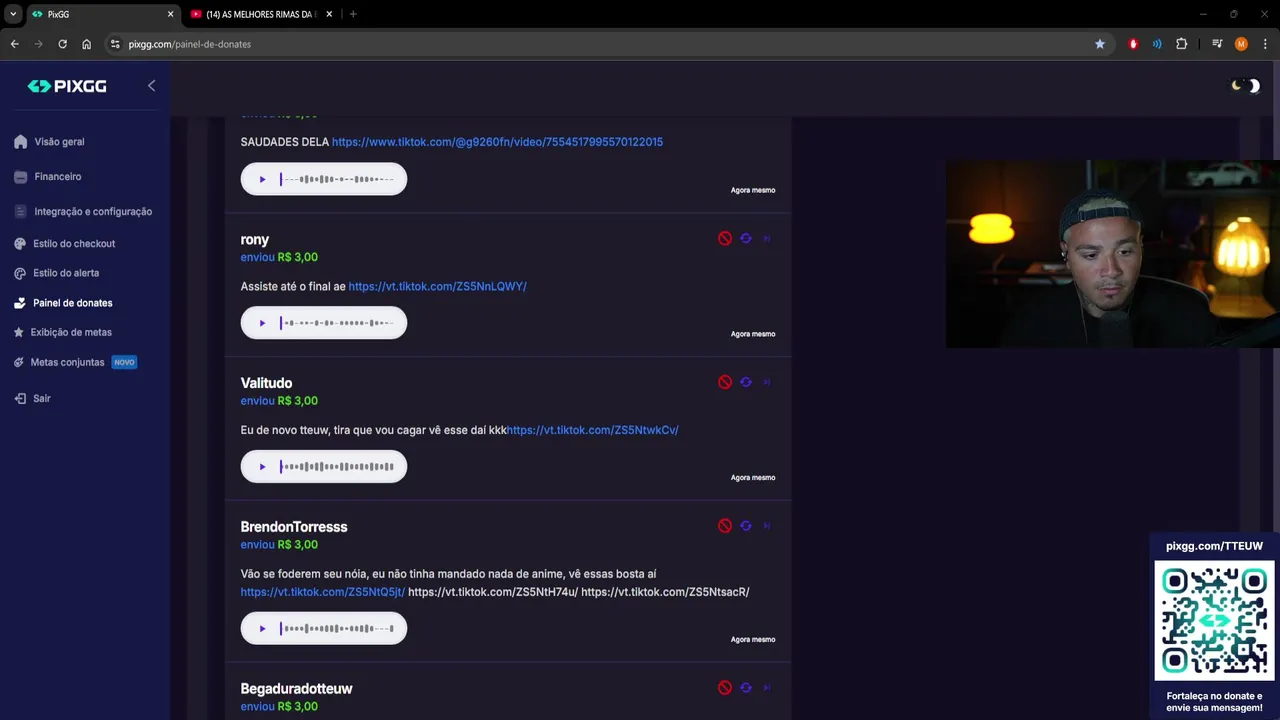Screen dimensions: 1280x720
Task: Click the PIXGG logo
Action: pos(67,86)
